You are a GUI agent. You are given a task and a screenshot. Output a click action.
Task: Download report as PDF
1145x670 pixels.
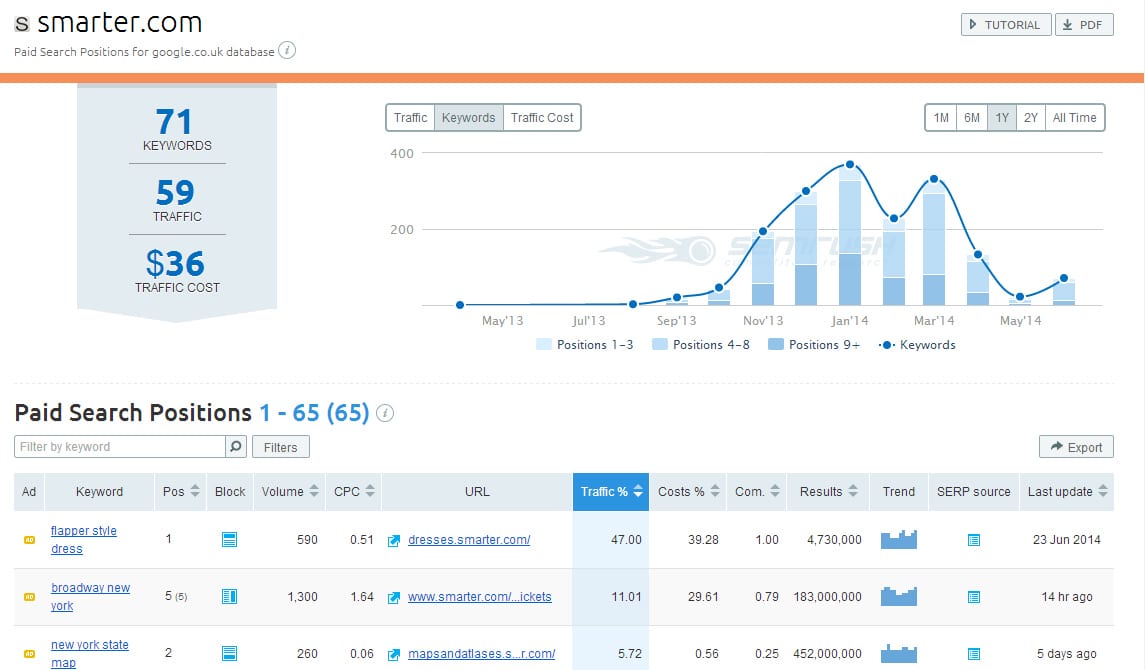[1084, 25]
